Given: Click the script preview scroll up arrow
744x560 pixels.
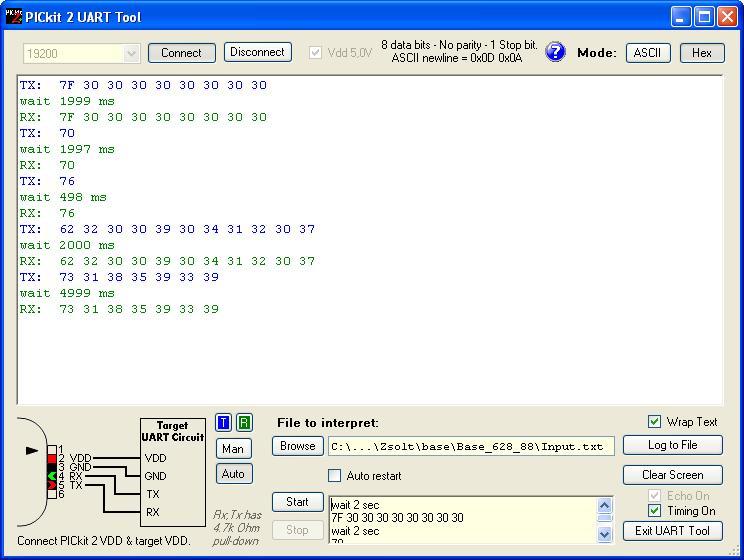Looking at the screenshot, I should coord(604,505).
